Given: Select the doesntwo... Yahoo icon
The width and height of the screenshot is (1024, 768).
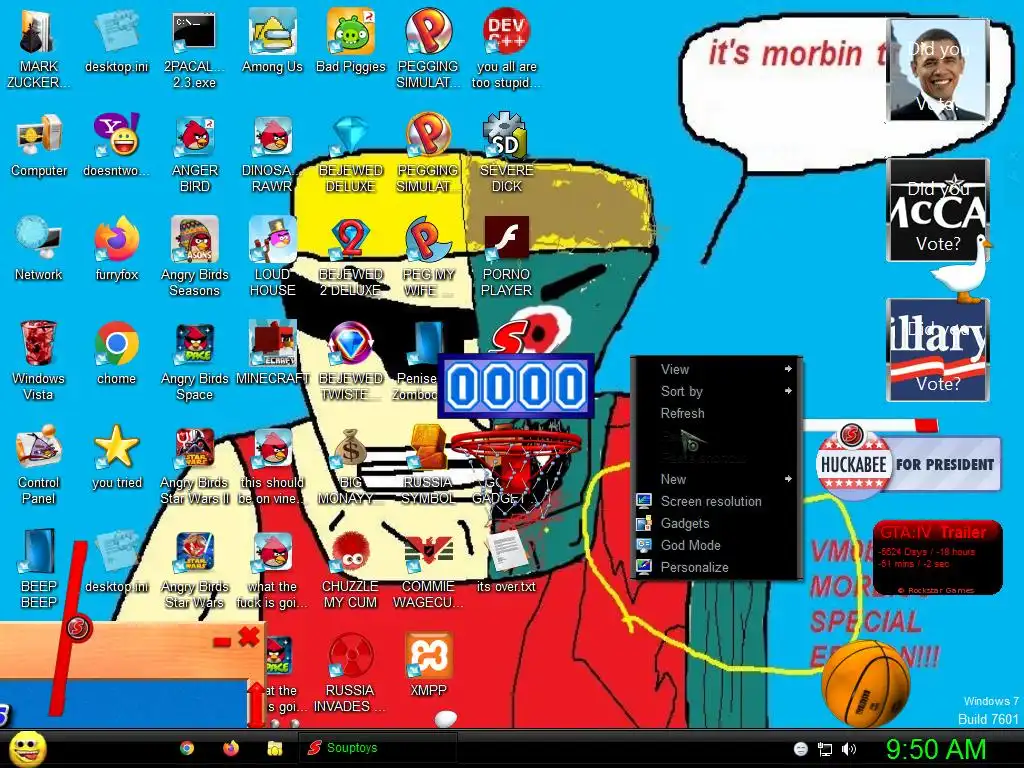Looking at the screenshot, I should pos(116,145).
